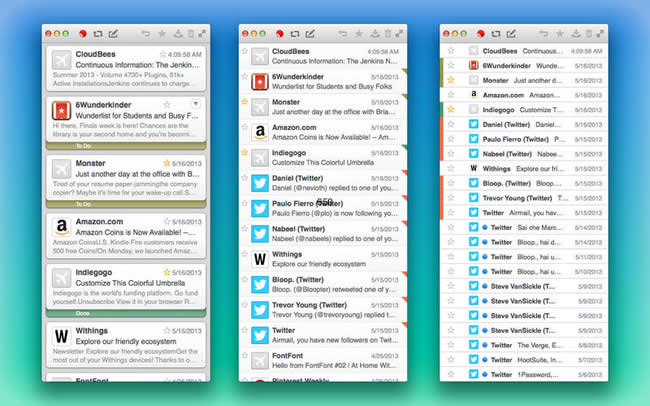The image size is (650, 406).
Task: Click Twitter avatar on Twitter row in two-line list
Action: [x=260, y=335]
